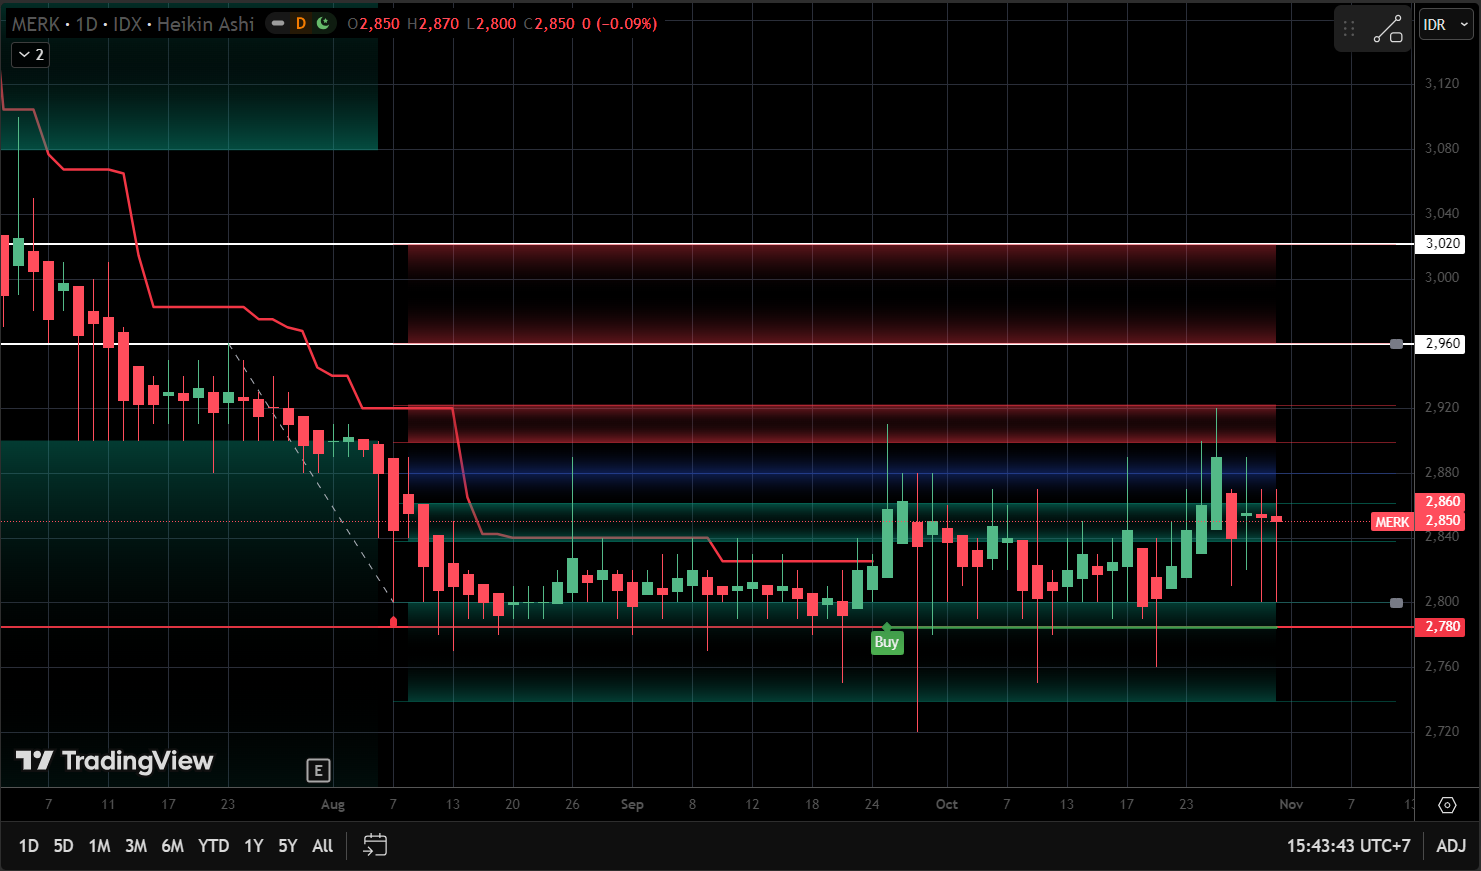The width and height of the screenshot is (1481, 871).
Task: Toggle ADJ adjusted data mode
Action: 1450,846
